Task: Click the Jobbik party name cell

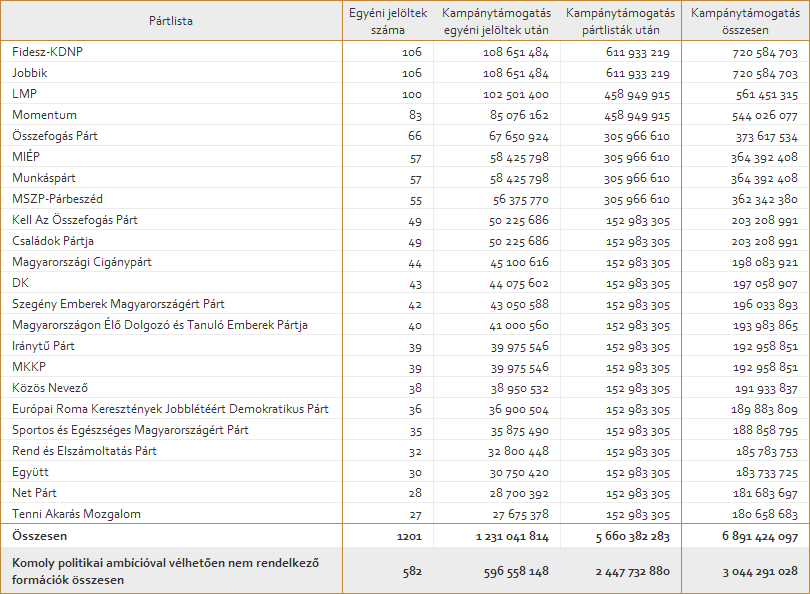Action: 31,73
